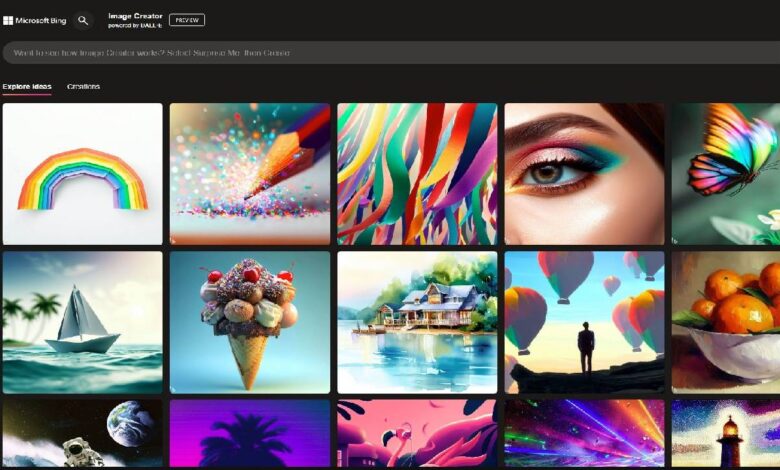Click the Microsoft Bing logo
Viewport: 780px width, 470px height.
coord(35,20)
